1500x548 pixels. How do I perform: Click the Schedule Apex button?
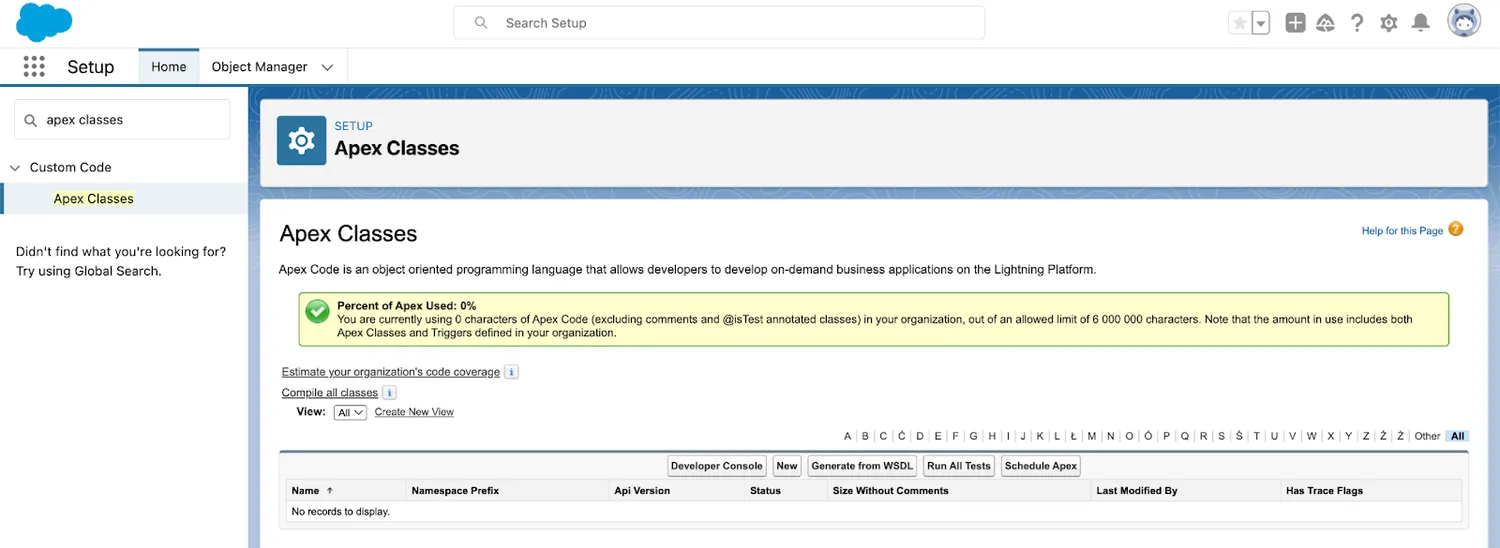point(1041,466)
